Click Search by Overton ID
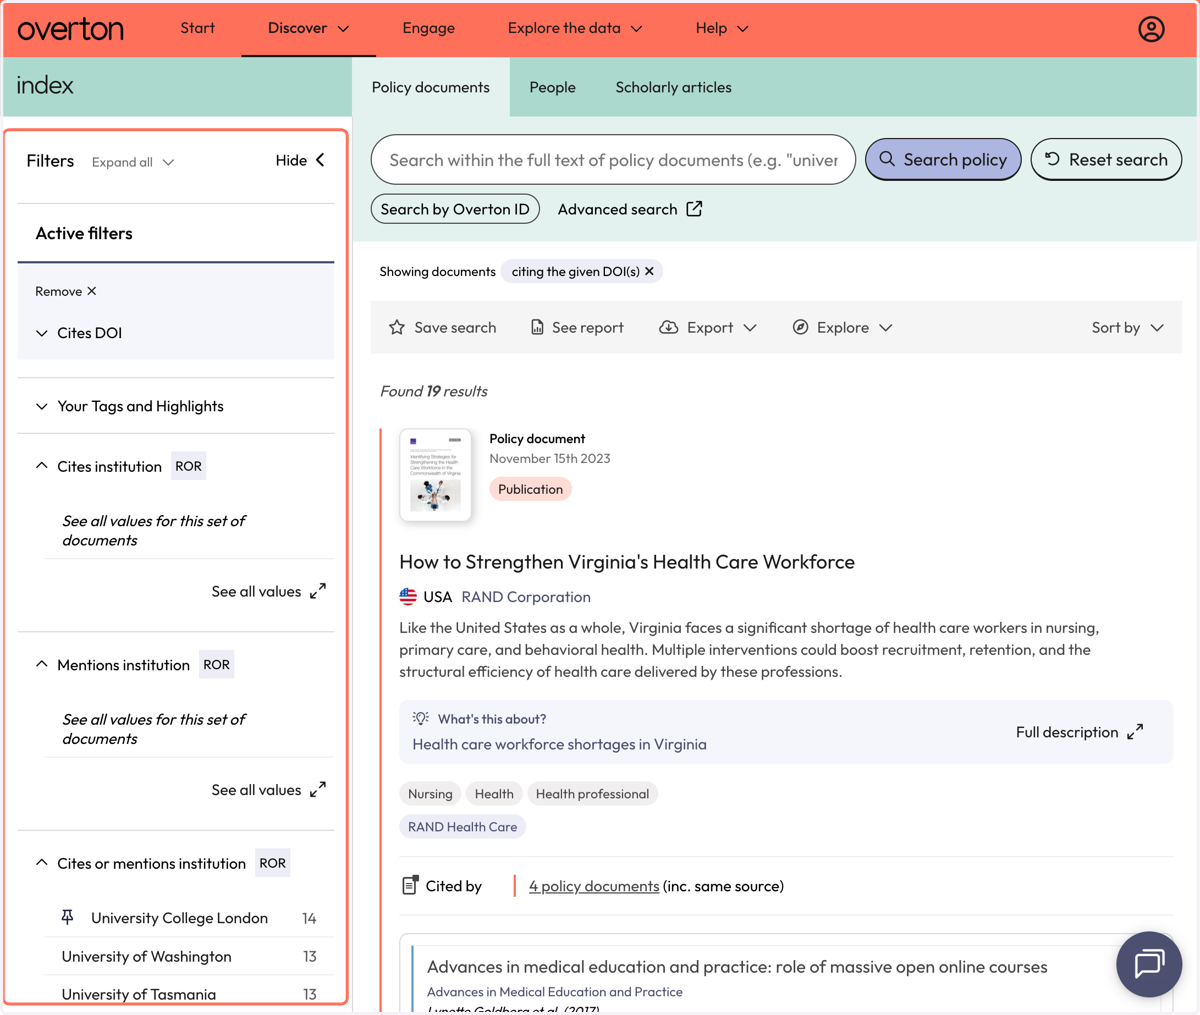This screenshot has width=1200, height=1015. [x=455, y=209]
